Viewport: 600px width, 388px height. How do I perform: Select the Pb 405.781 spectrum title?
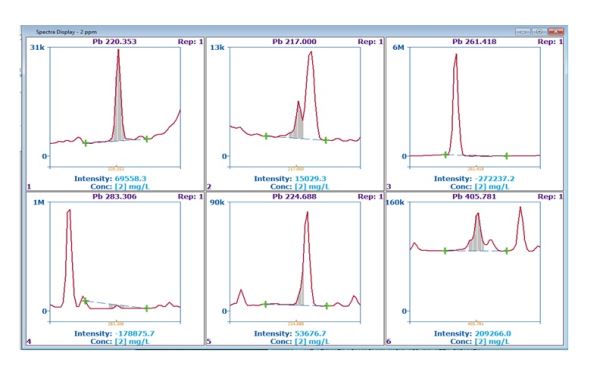point(474,196)
